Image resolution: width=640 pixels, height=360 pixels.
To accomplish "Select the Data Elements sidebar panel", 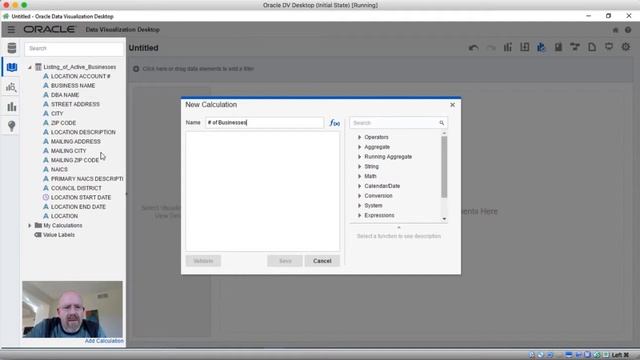I will 11,67.
